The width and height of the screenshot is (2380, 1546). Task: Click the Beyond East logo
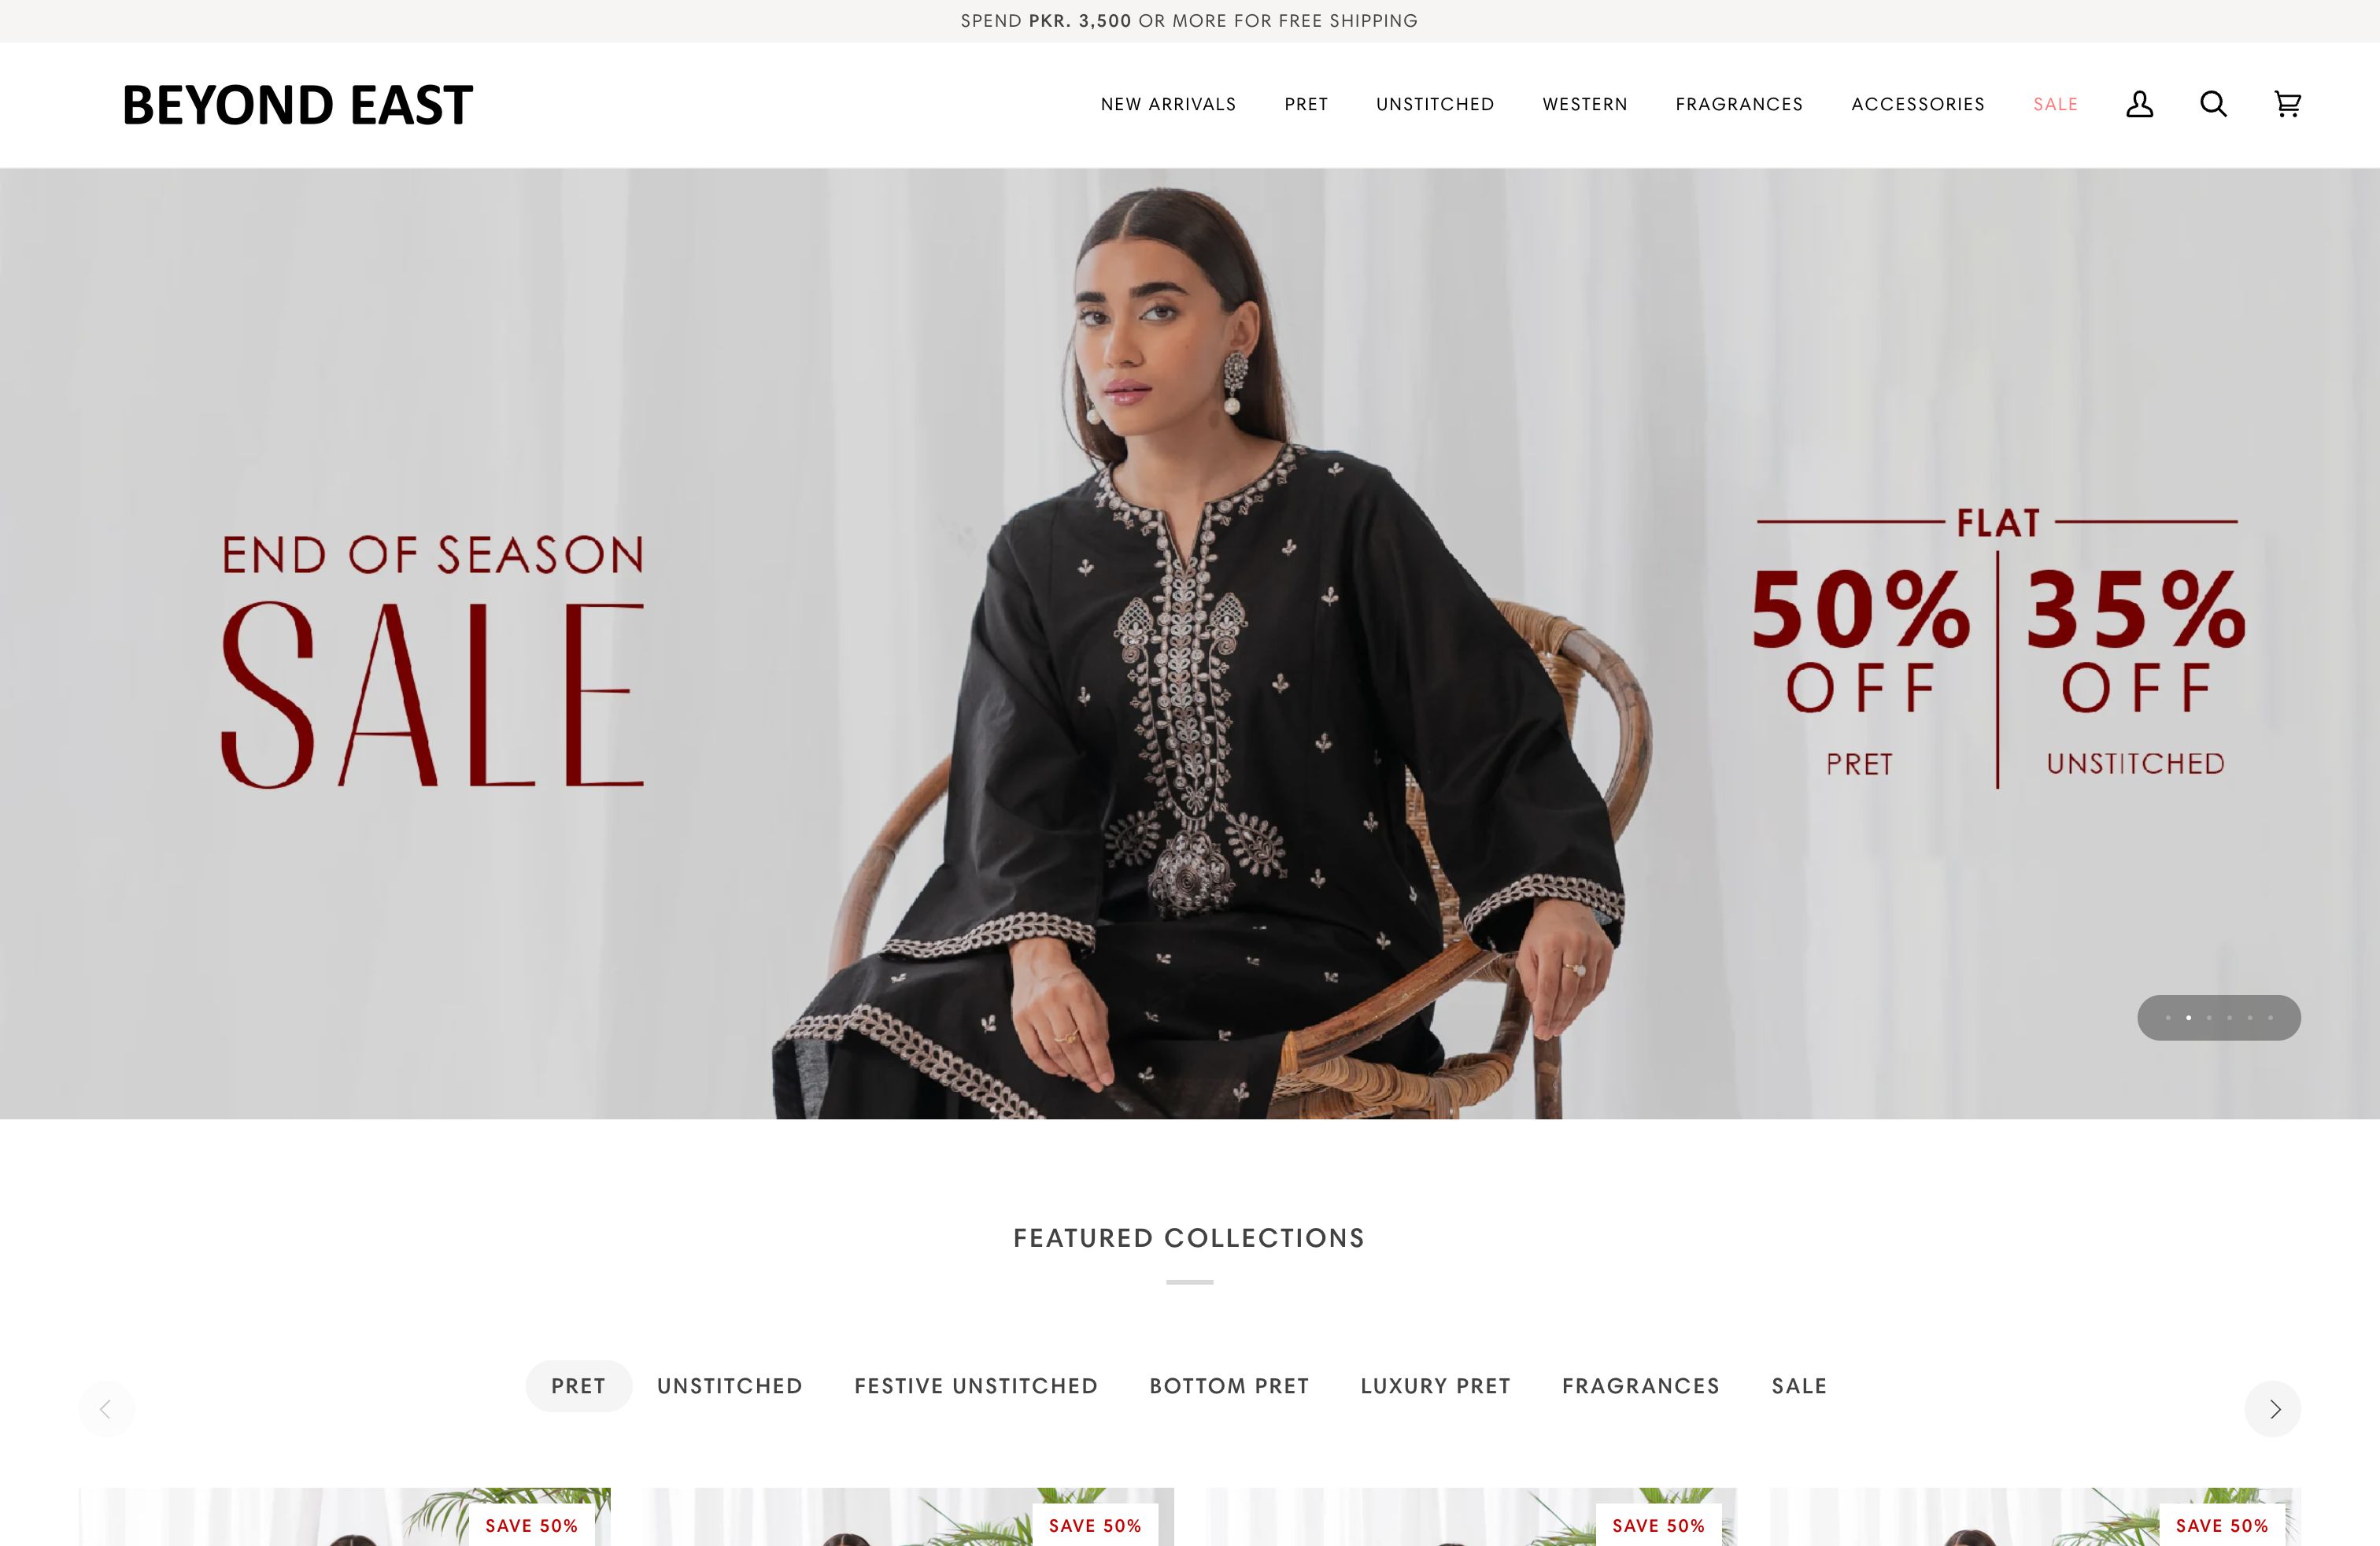point(297,105)
